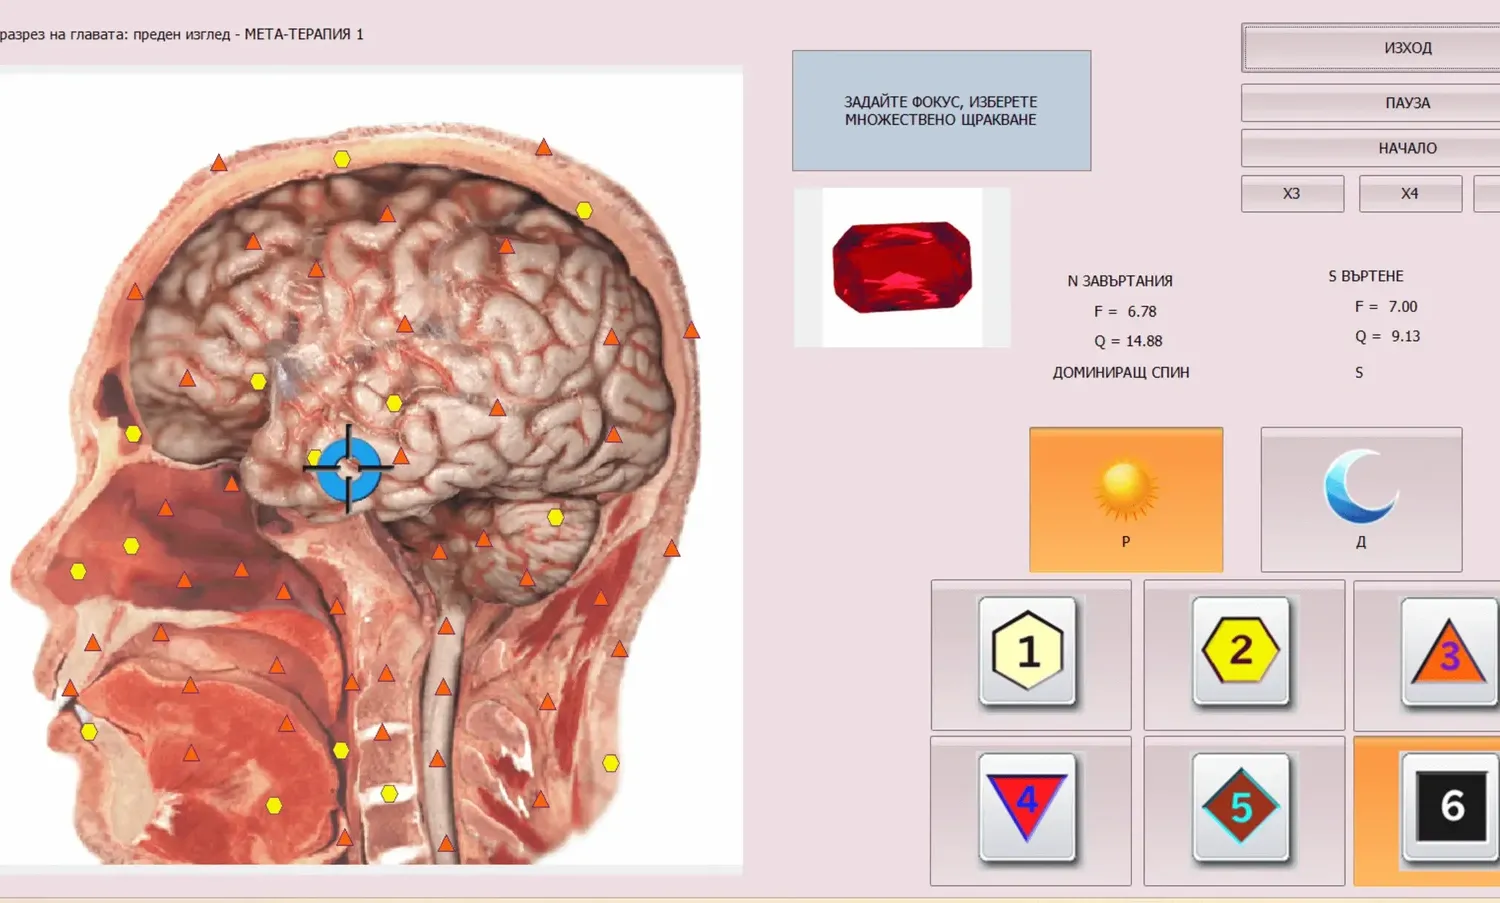The height and width of the screenshot is (903, 1500).
Task: Select the red inverted triangle 4 icon
Action: (1028, 807)
